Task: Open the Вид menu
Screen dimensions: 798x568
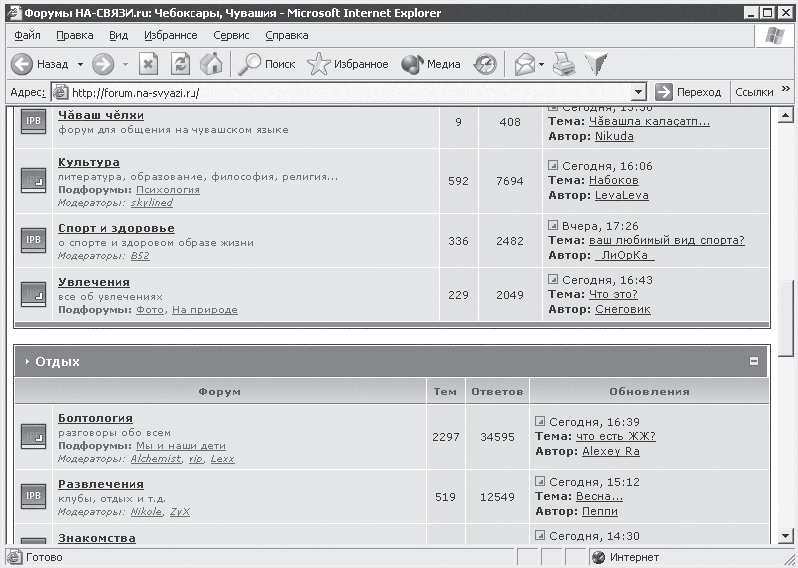Action: click(x=118, y=35)
